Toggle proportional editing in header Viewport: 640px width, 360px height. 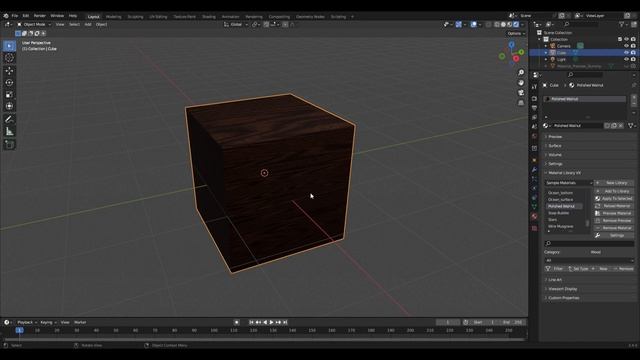point(285,24)
